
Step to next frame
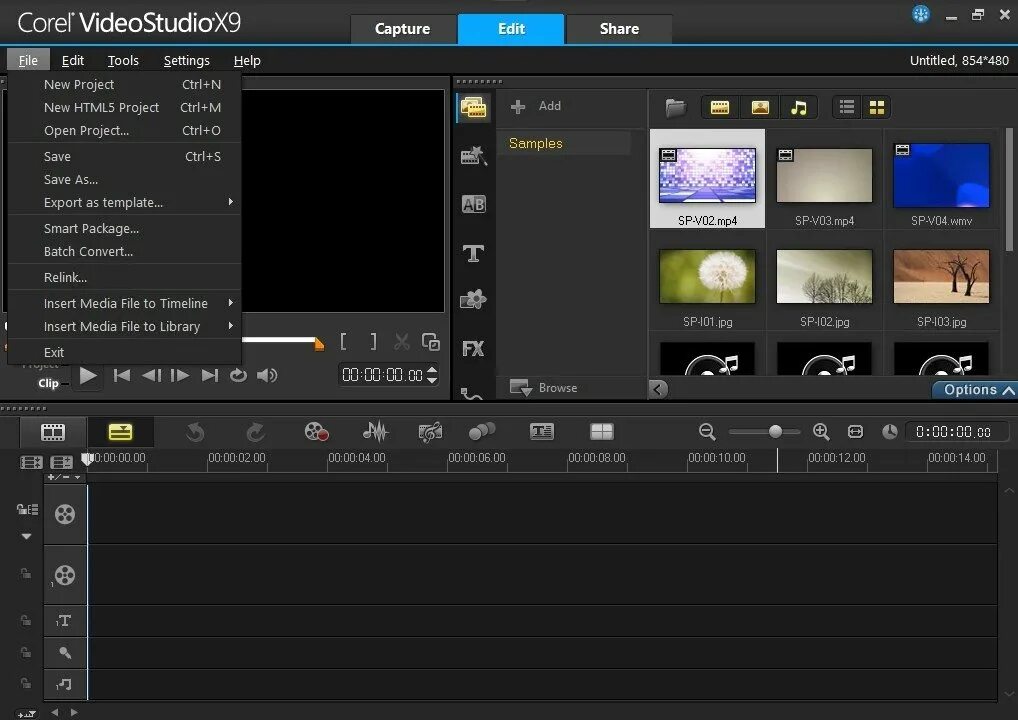(x=180, y=375)
